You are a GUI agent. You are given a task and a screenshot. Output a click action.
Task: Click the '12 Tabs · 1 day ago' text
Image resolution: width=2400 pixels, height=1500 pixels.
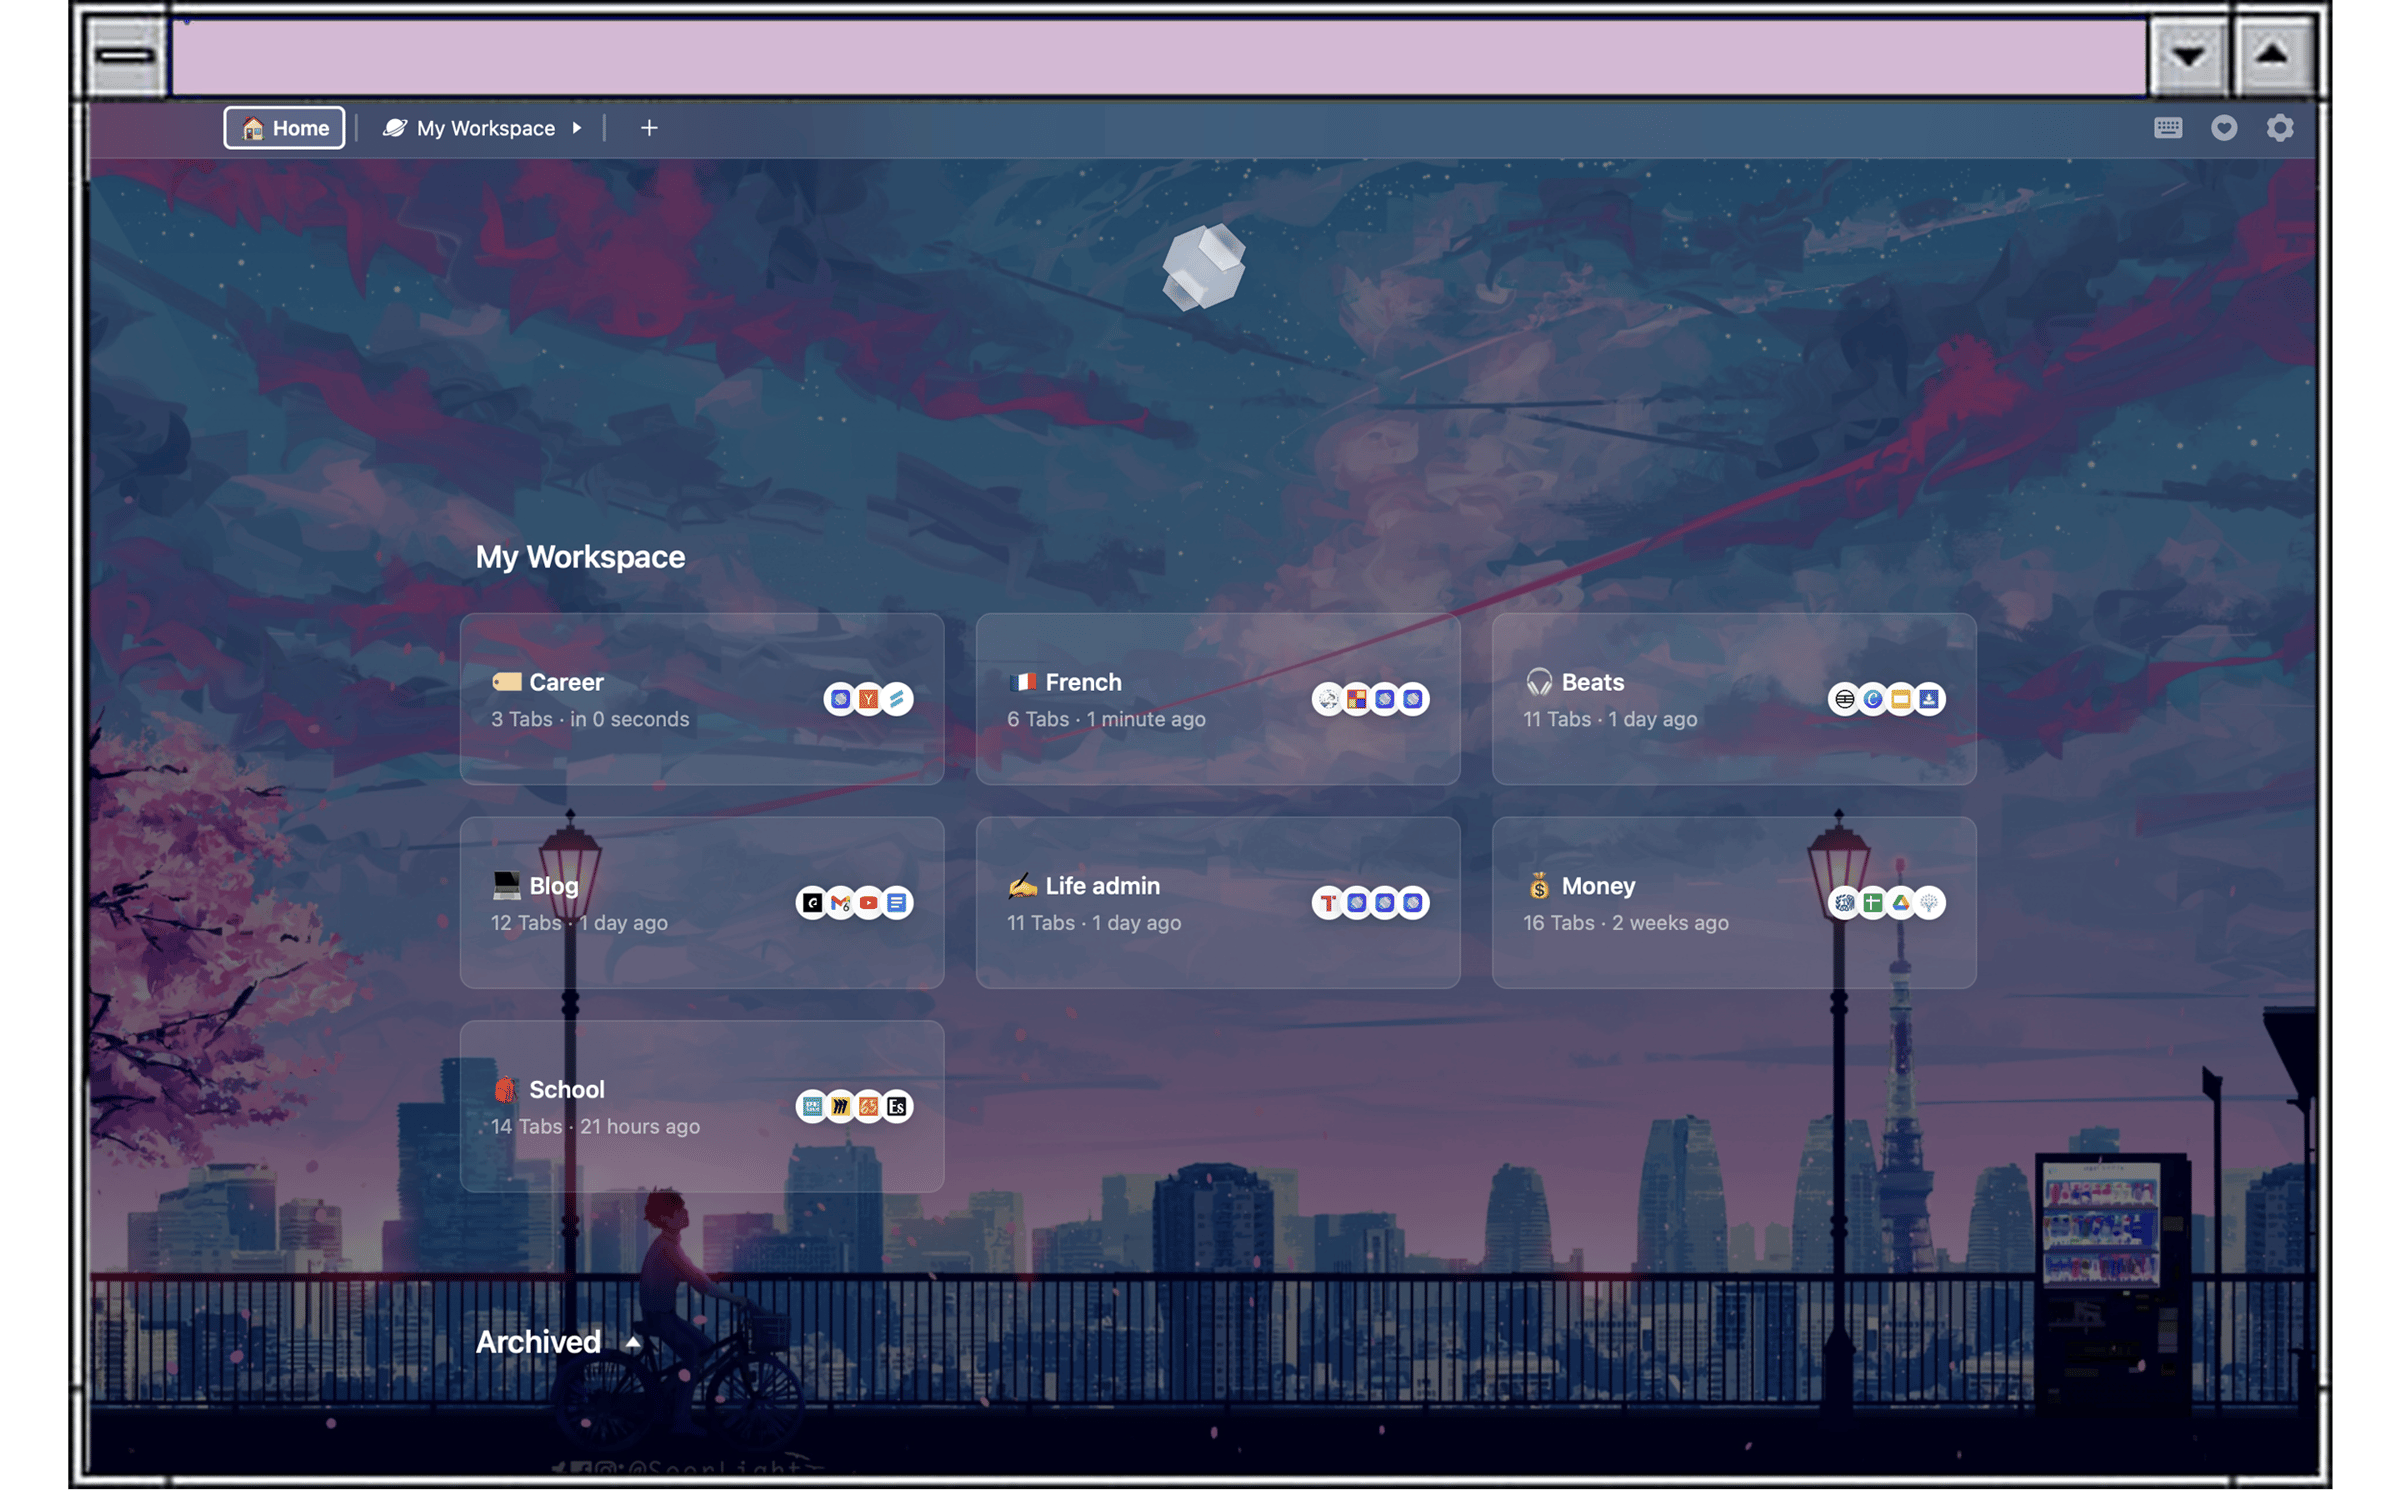[x=579, y=923]
